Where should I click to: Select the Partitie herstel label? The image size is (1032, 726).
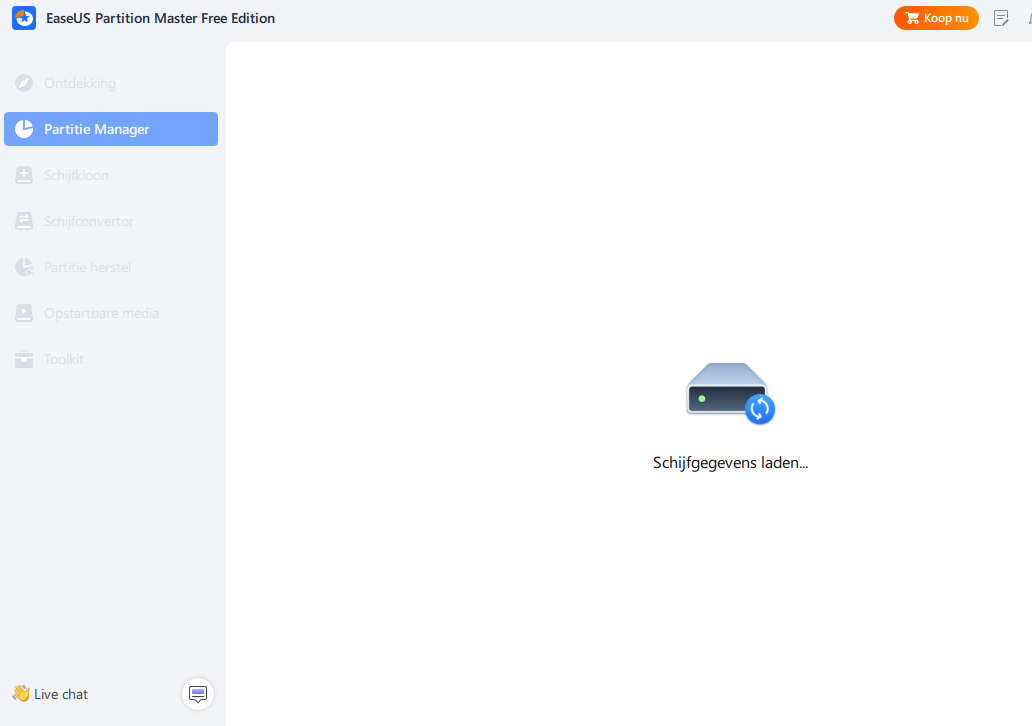(x=88, y=267)
